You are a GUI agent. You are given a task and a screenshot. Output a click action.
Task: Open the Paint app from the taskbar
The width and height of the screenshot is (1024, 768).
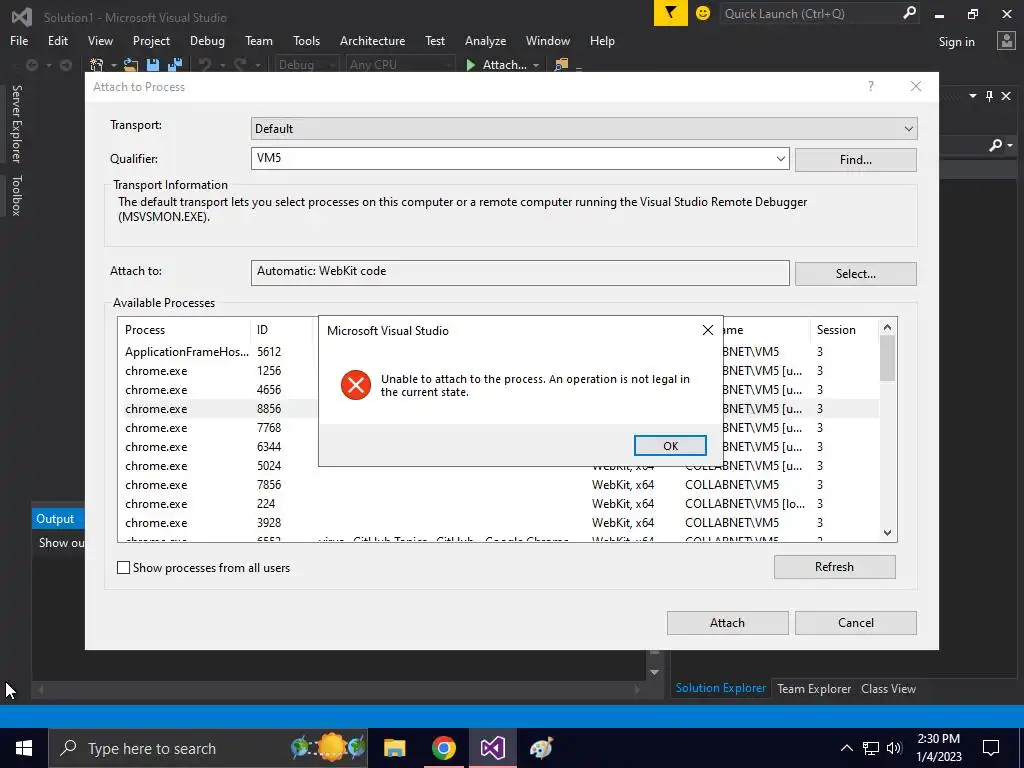point(541,748)
